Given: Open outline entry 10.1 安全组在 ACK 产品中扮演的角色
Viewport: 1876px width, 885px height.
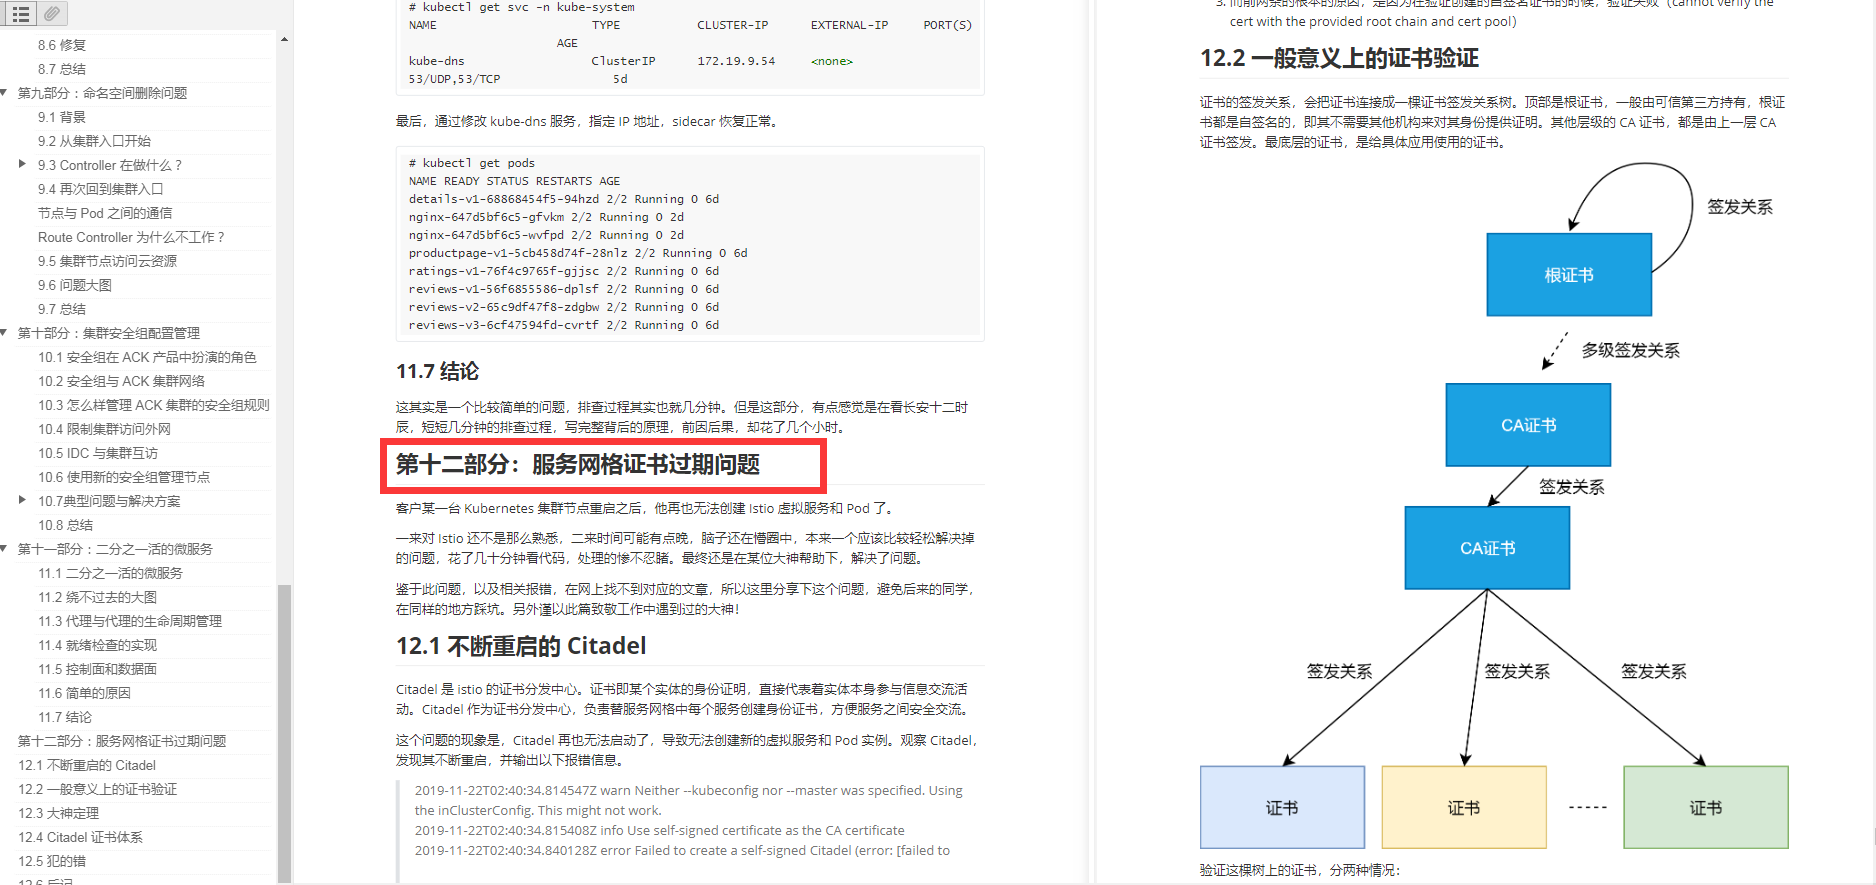Looking at the screenshot, I should click(147, 357).
